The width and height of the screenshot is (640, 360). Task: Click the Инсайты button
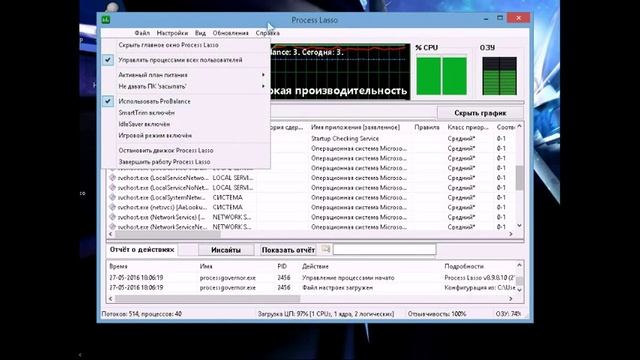tap(226, 250)
